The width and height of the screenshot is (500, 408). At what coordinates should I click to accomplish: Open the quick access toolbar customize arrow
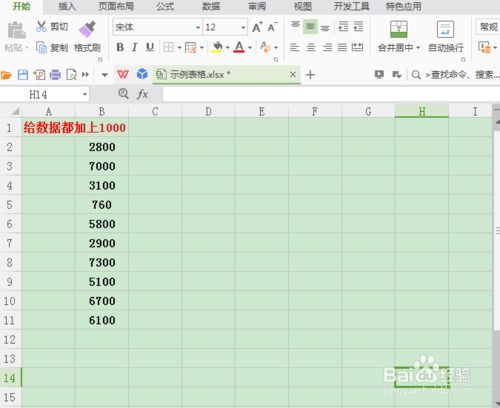click(x=105, y=75)
